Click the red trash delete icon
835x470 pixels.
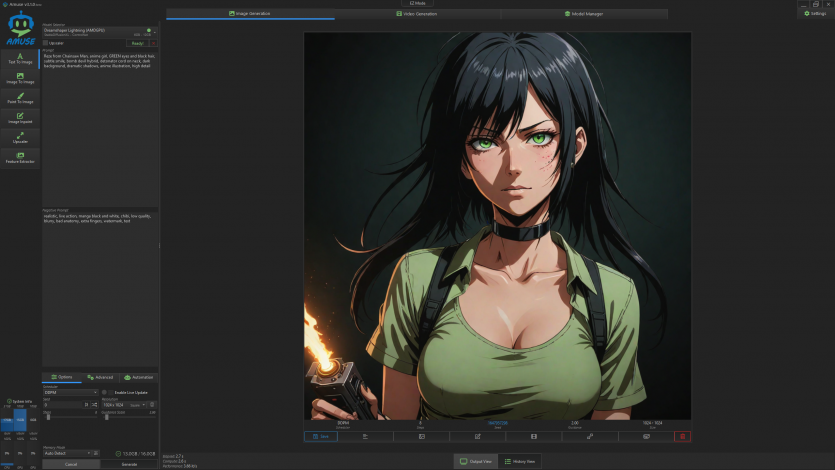pyautogui.click(x=682, y=436)
